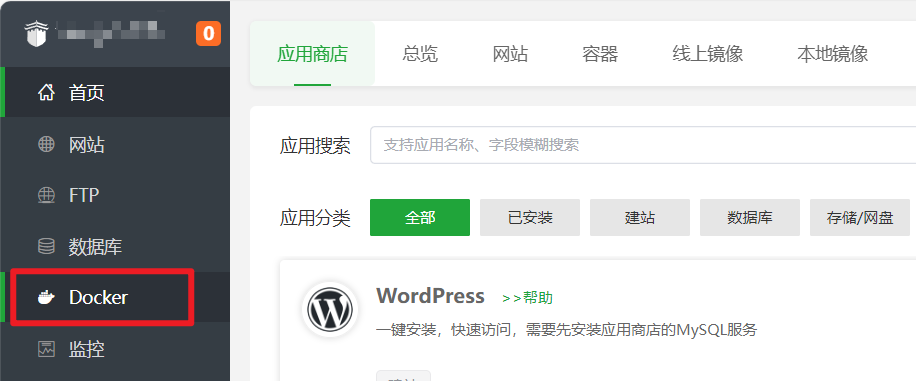
Task: Switch to the 本地镜像 tab
Action: pyautogui.click(x=832, y=54)
